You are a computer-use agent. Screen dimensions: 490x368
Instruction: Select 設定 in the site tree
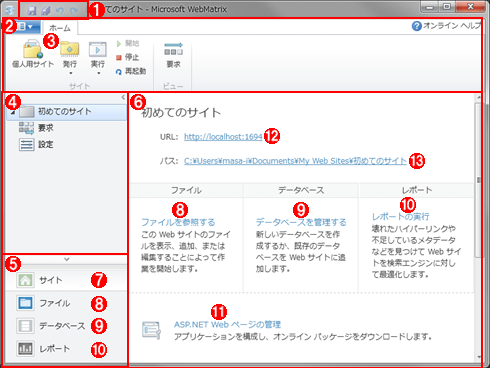click(x=46, y=145)
